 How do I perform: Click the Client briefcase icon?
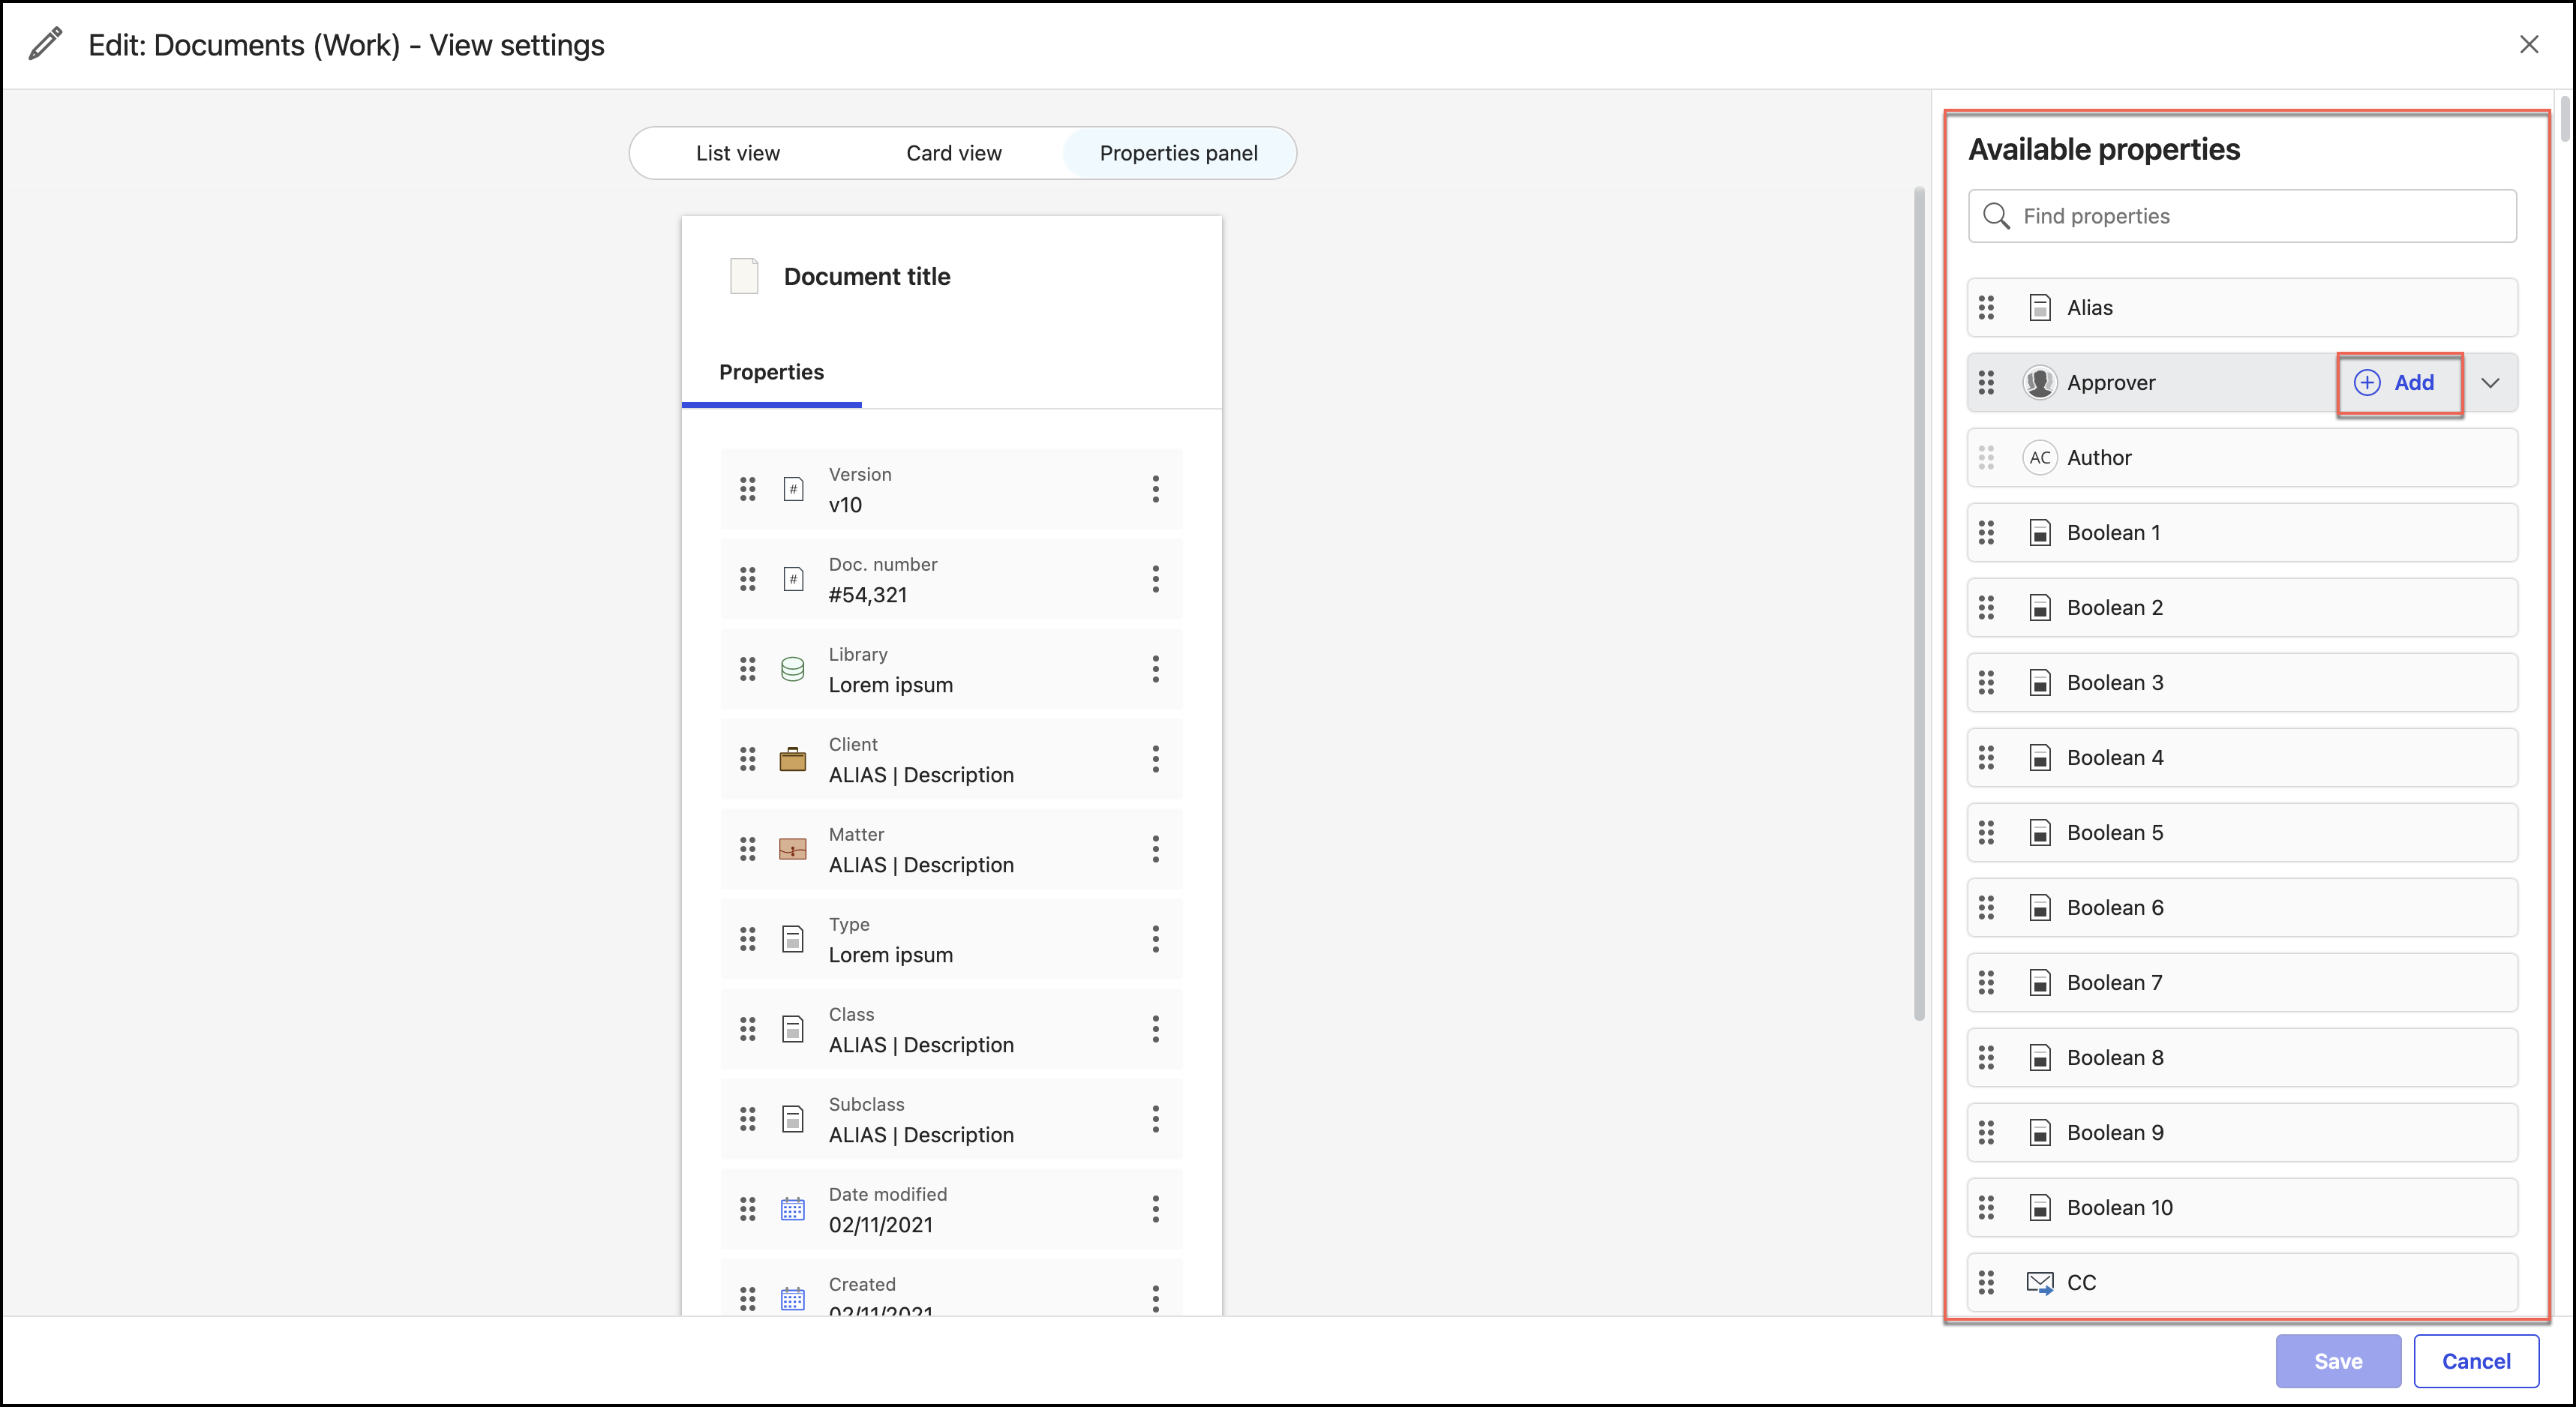792,759
